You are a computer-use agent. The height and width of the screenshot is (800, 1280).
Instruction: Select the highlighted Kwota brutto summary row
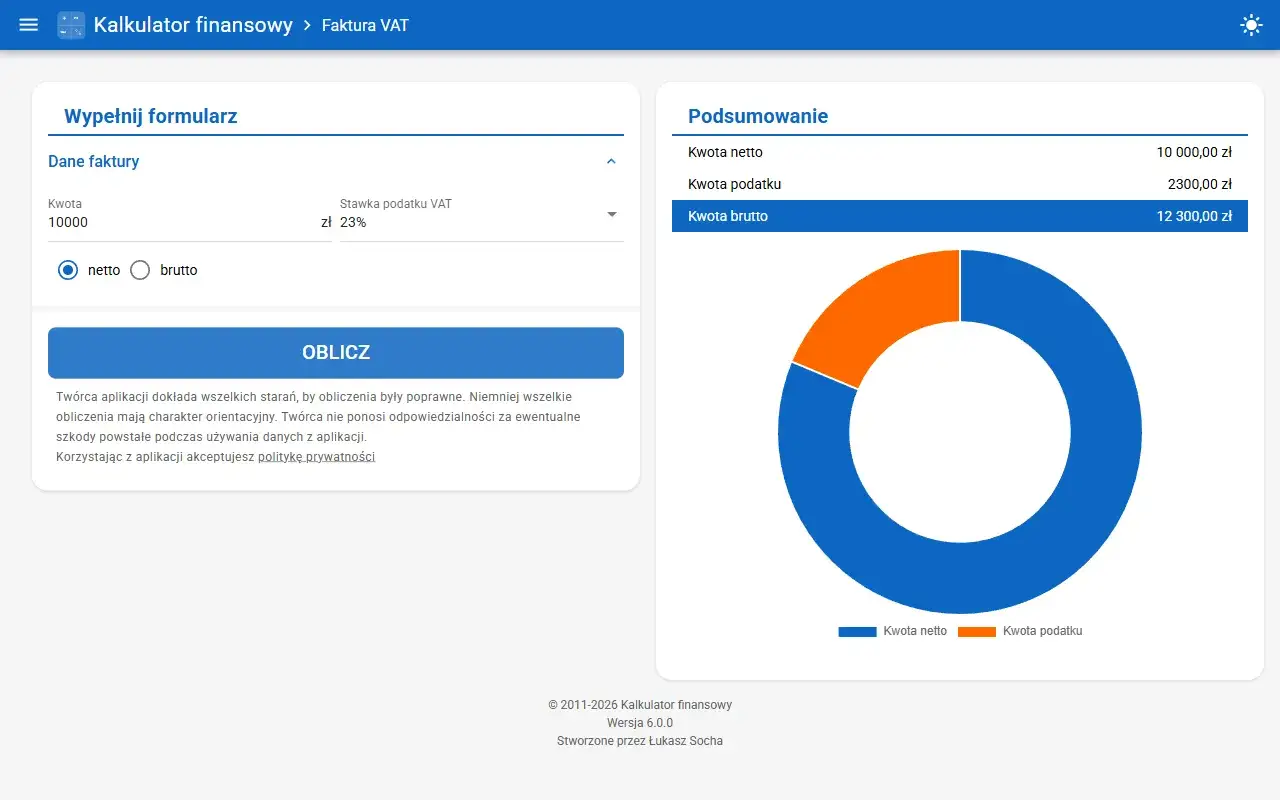(959, 216)
